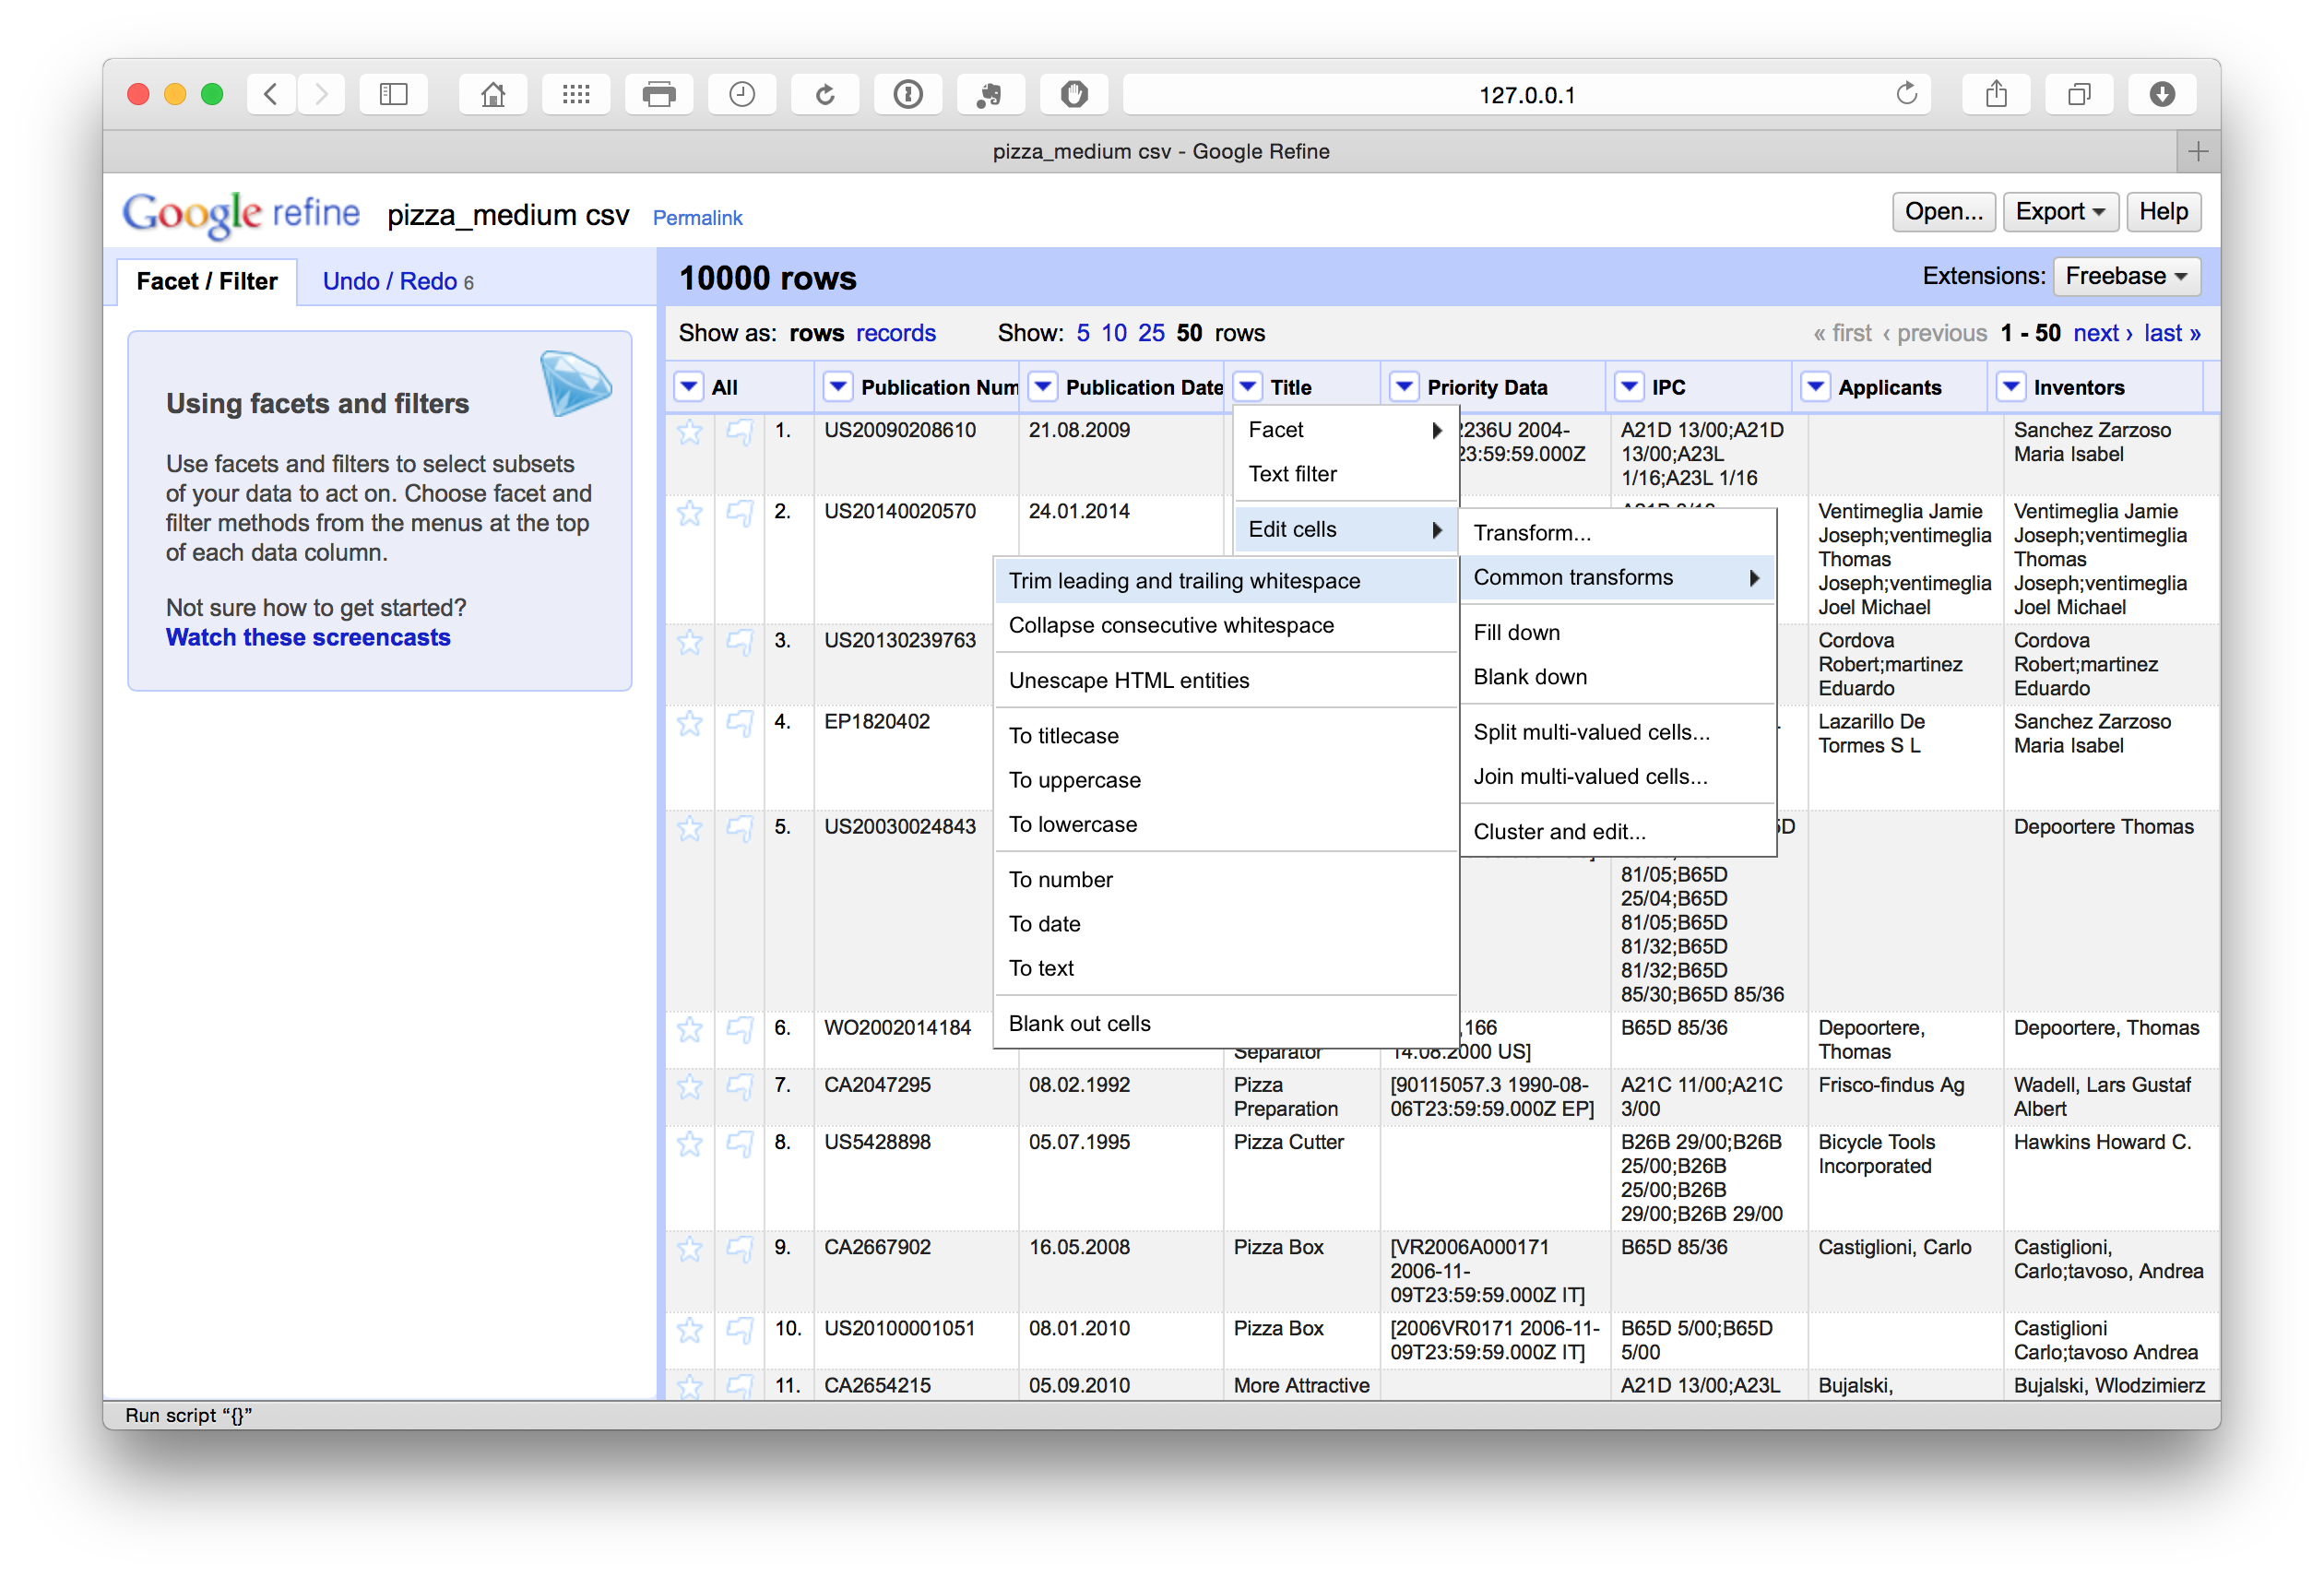Open the Export dropdown
2324x1577 pixels.
coord(2059,212)
